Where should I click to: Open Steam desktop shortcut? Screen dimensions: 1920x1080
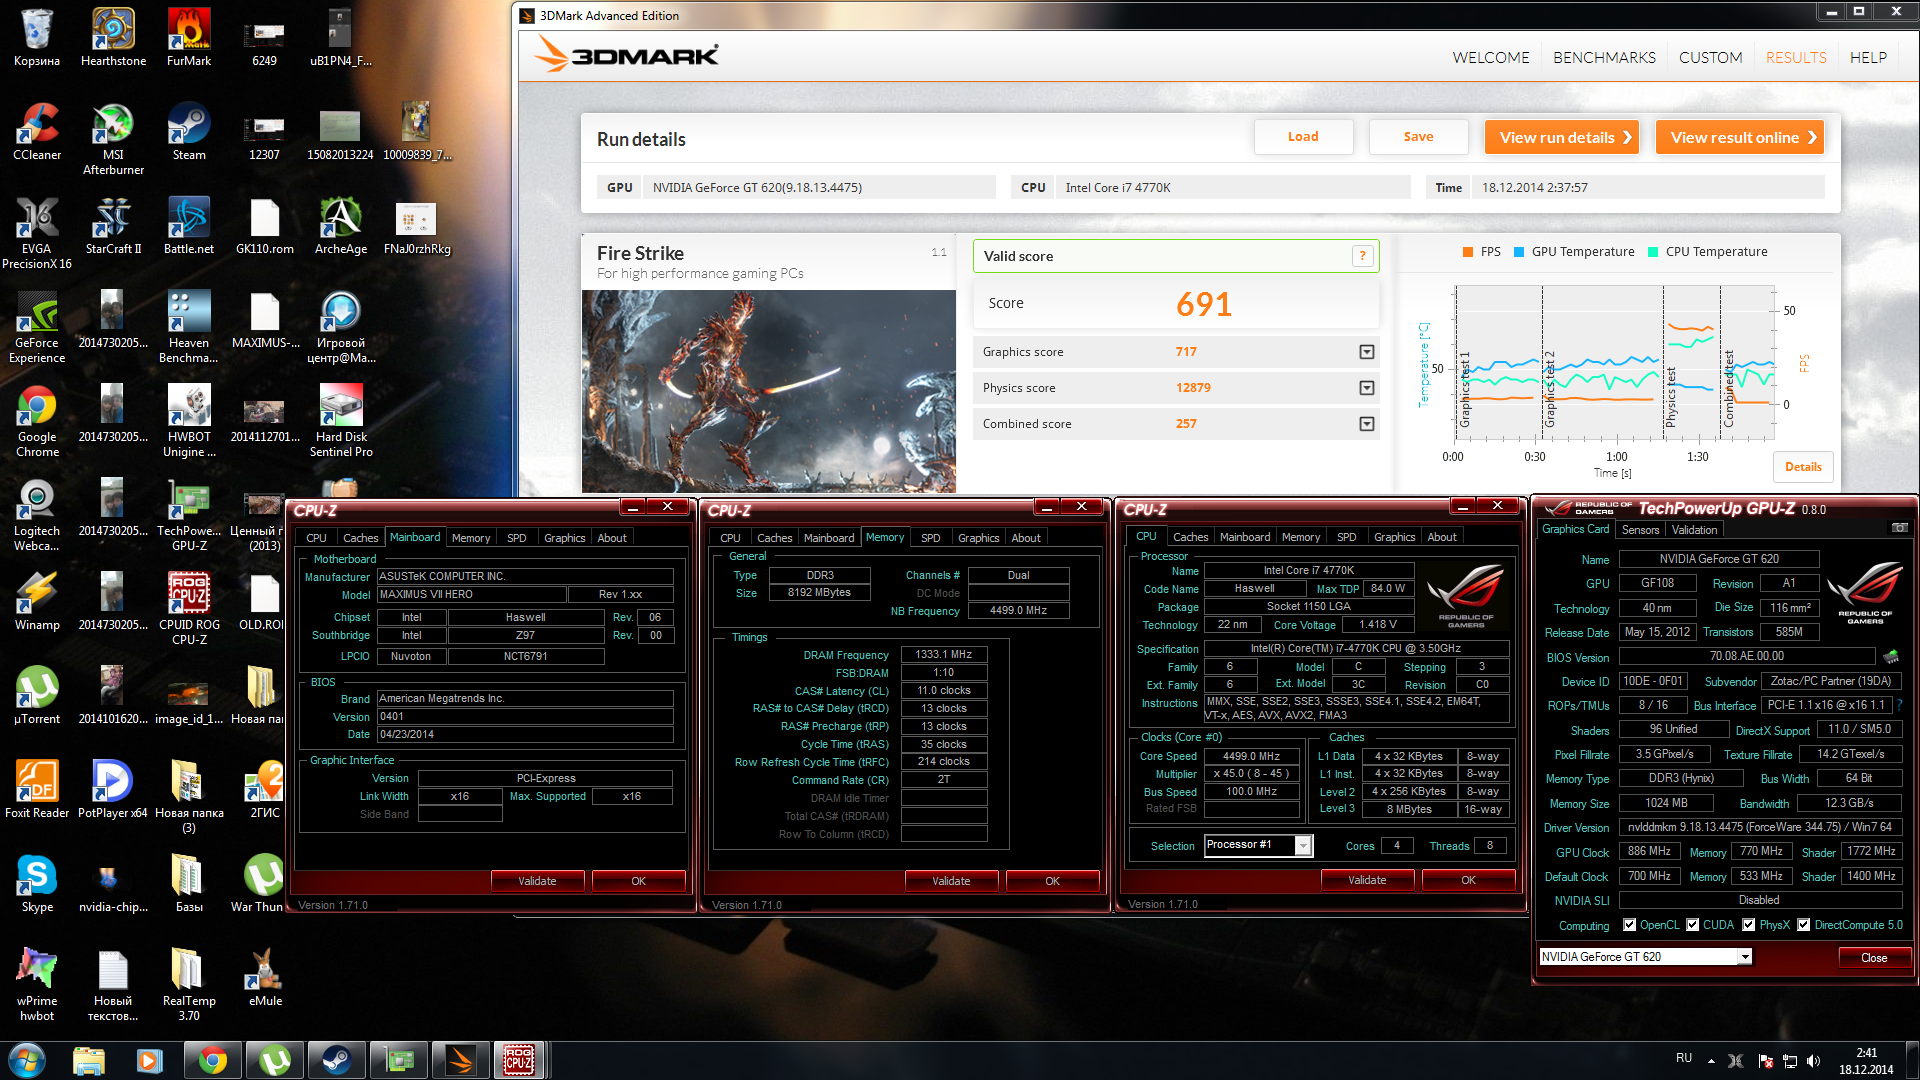189,132
